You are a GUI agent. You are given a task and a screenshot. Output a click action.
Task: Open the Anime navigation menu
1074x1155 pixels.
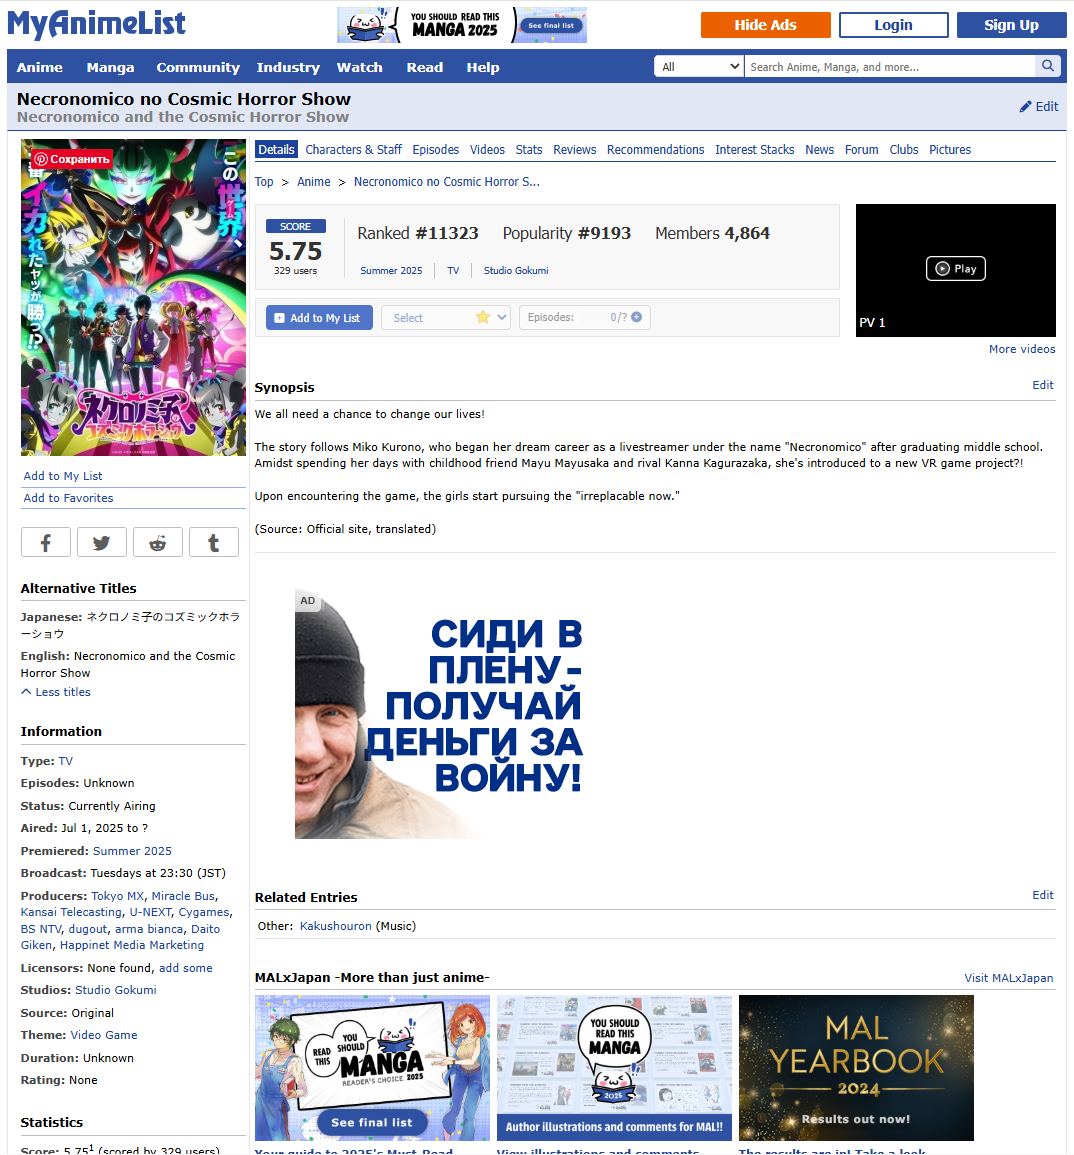(x=40, y=67)
